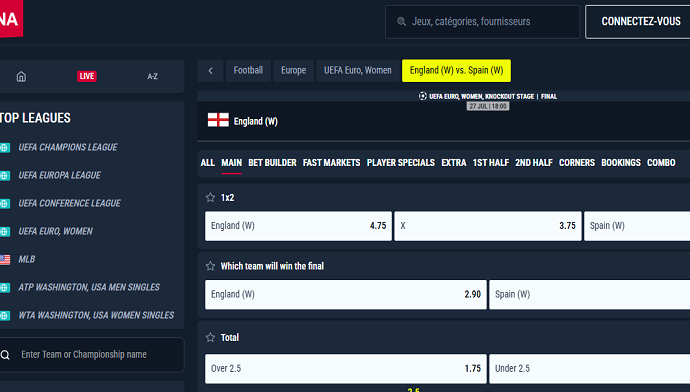This screenshot has width=690, height=392.
Task: Click the England flag icon
Action: pos(218,120)
